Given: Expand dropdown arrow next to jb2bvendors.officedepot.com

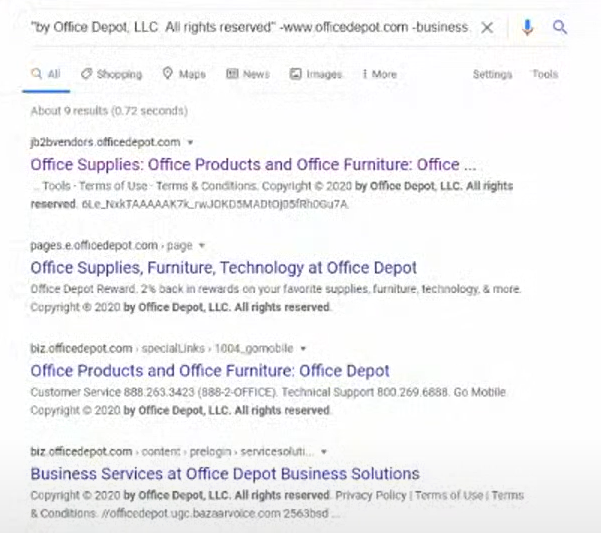Looking at the screenshot, I should (x=190, y=143).
